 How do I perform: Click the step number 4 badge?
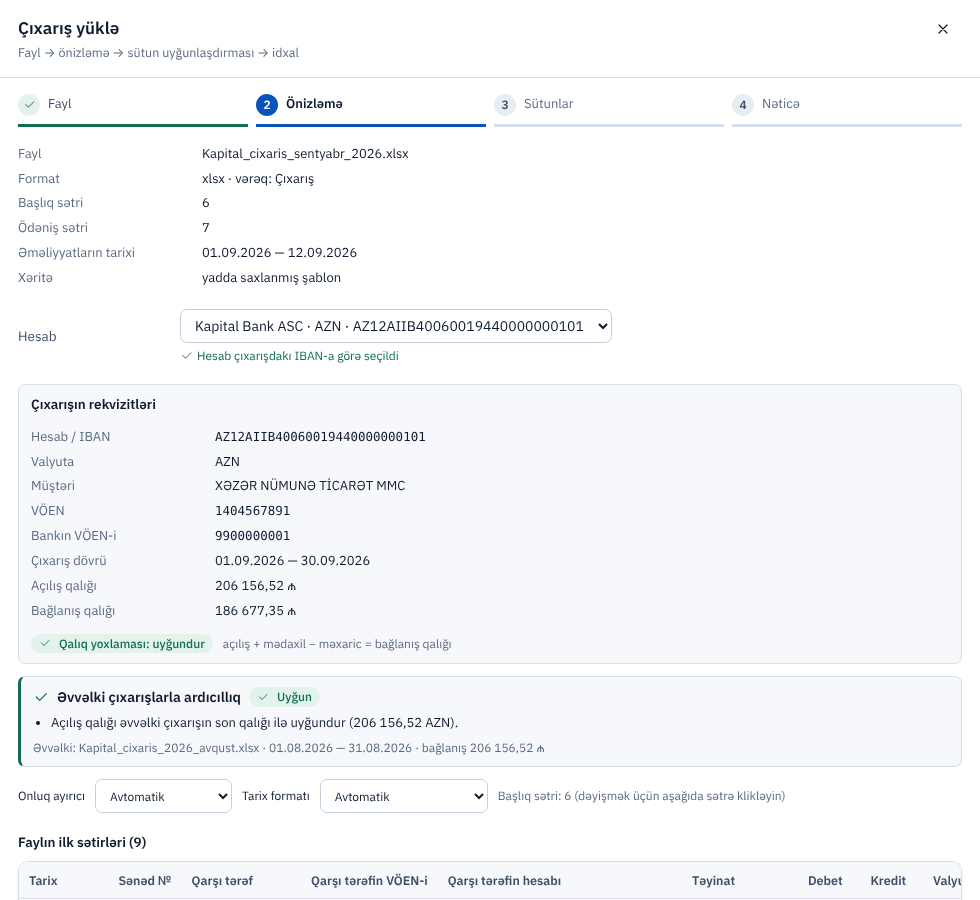[x=742, y=104]
